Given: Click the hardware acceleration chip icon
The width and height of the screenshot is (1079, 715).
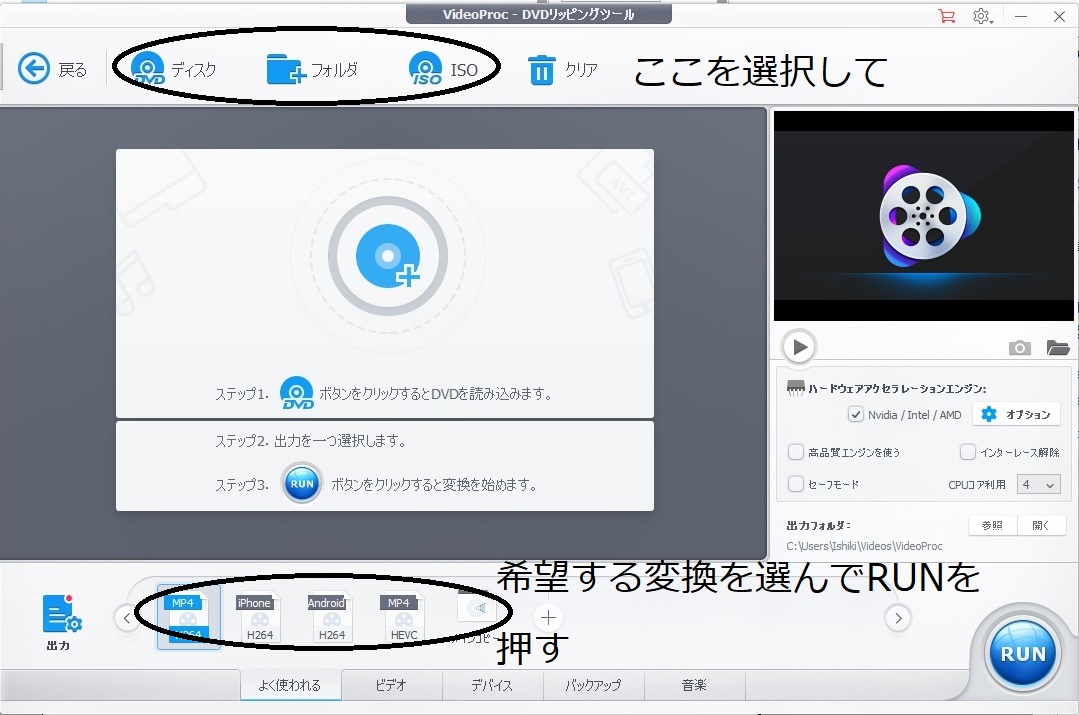Looking at the screenshot, I should [x=795, y=388].
